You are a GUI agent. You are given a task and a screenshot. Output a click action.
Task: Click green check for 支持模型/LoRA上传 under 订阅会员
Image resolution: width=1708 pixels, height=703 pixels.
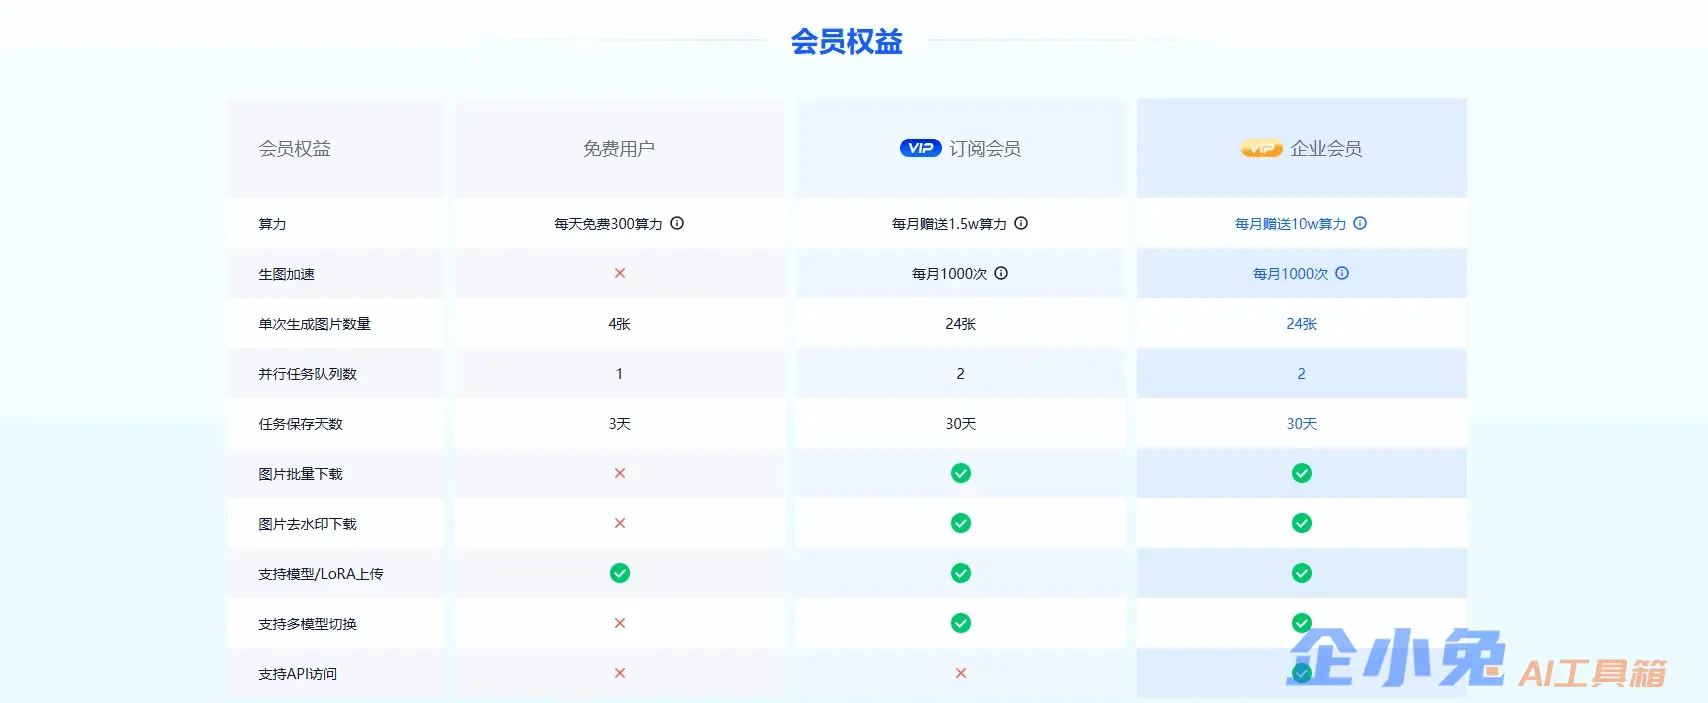point(961,573)
